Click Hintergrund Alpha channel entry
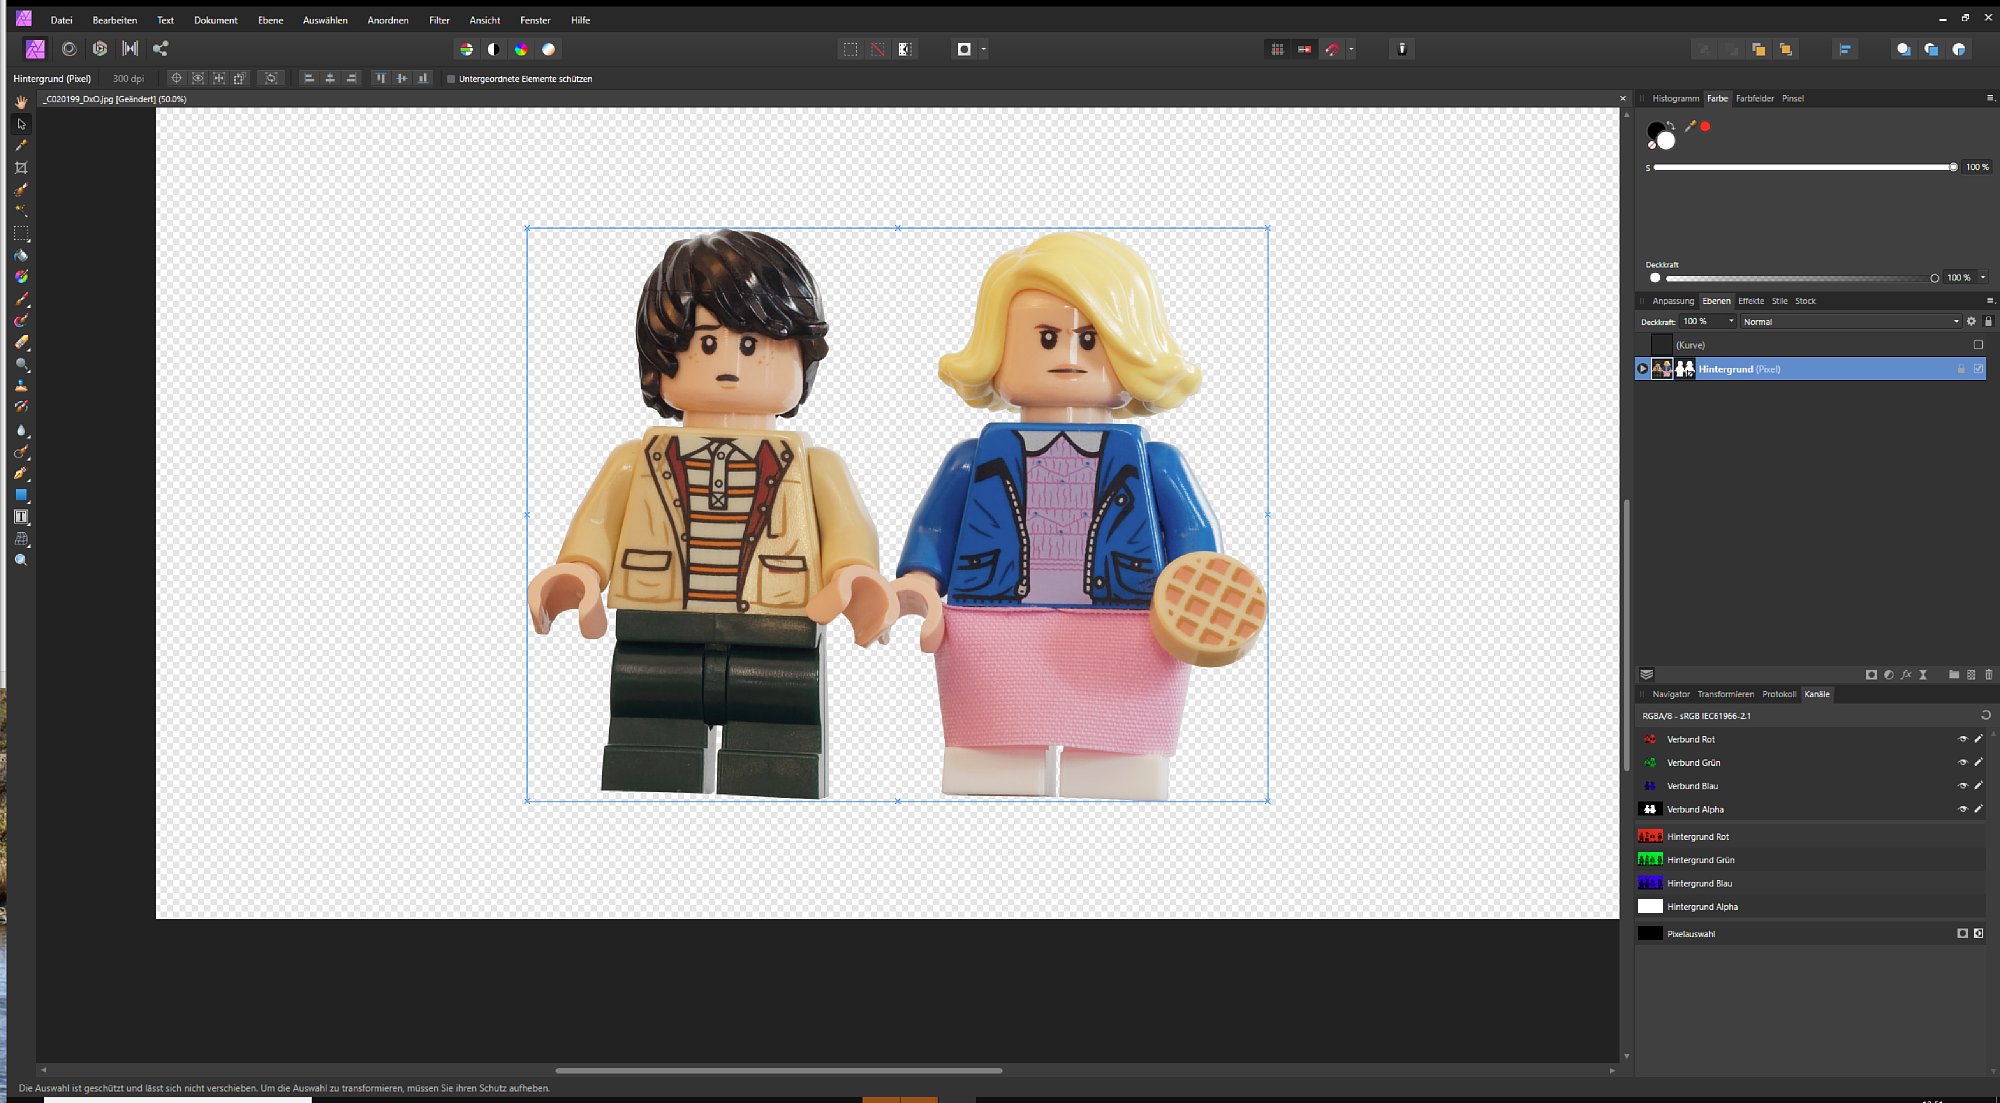Screen dimensions: 2000x1103 1702,907
